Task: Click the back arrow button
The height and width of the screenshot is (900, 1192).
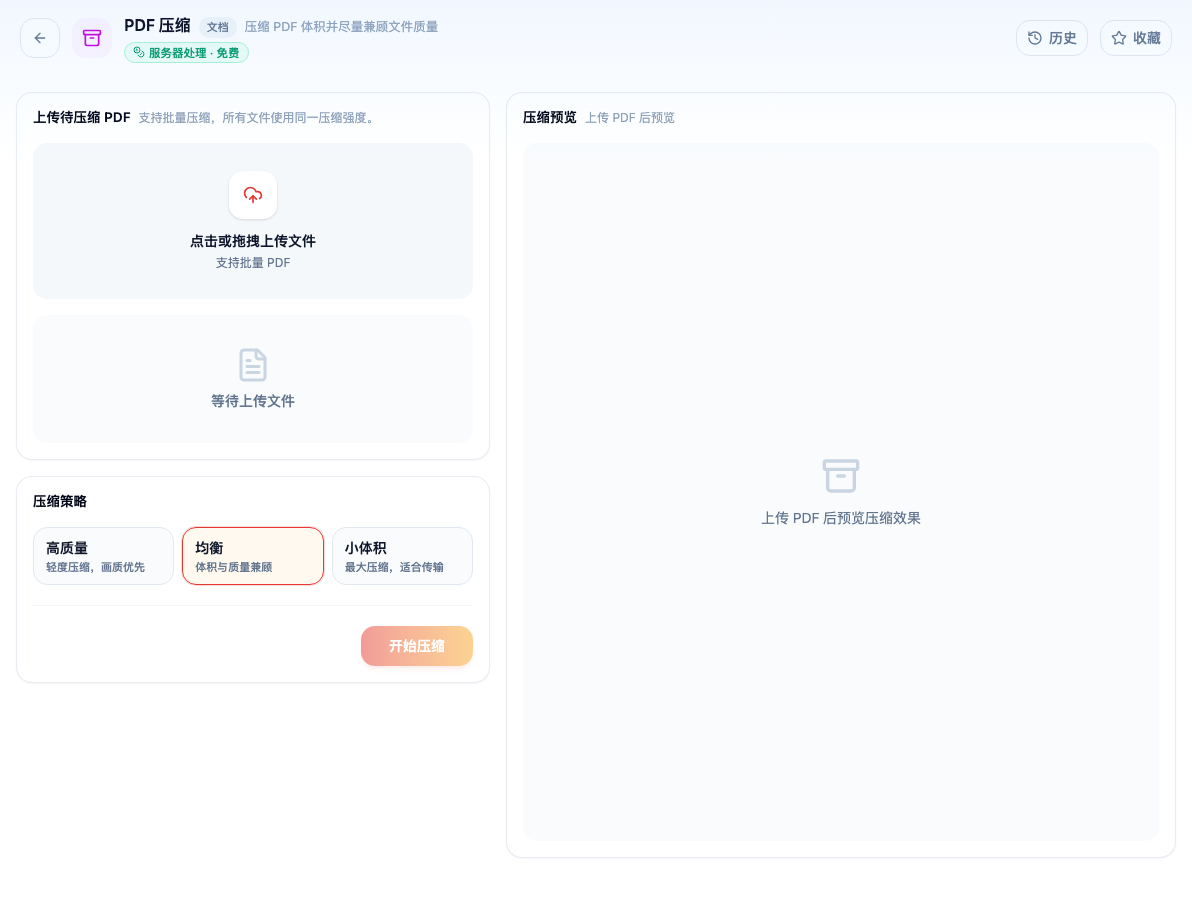Action: 40,38
